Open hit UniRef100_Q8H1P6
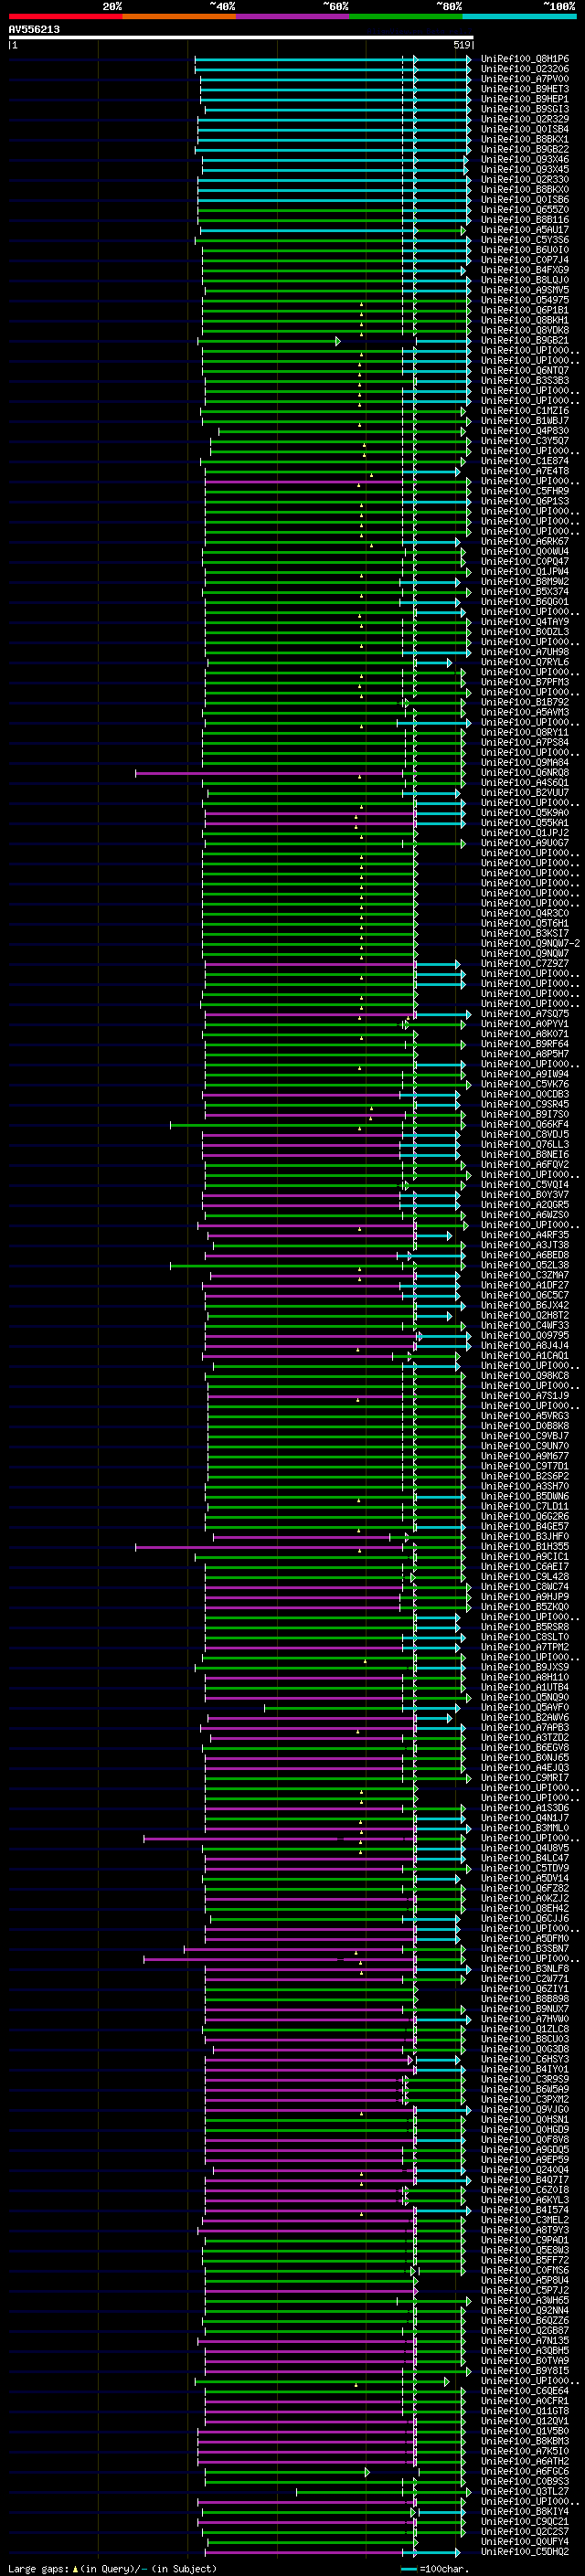 pos(525,59)
